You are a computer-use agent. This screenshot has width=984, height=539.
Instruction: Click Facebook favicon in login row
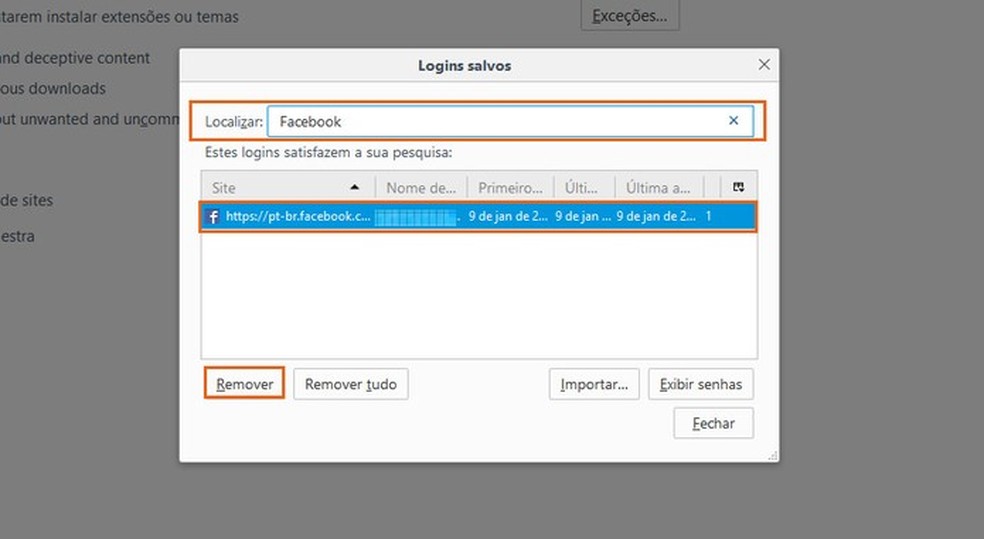[213, 216]
